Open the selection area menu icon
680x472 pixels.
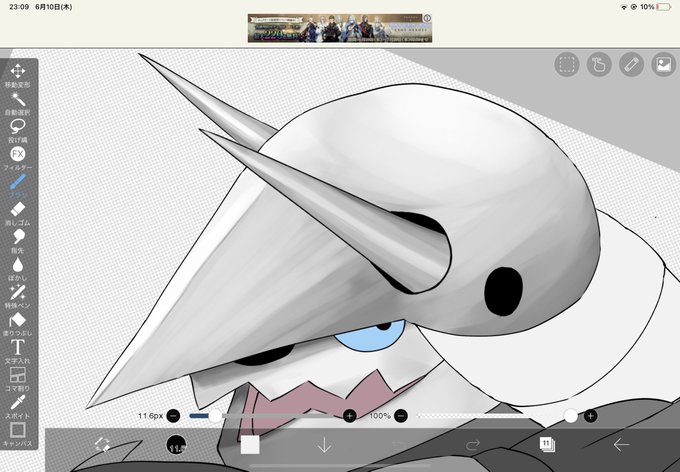[567, 65]
